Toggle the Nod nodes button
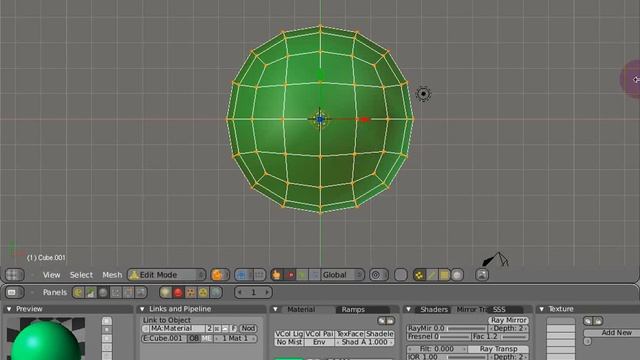Viewport: 640px width, 360px height. point(248,328)
